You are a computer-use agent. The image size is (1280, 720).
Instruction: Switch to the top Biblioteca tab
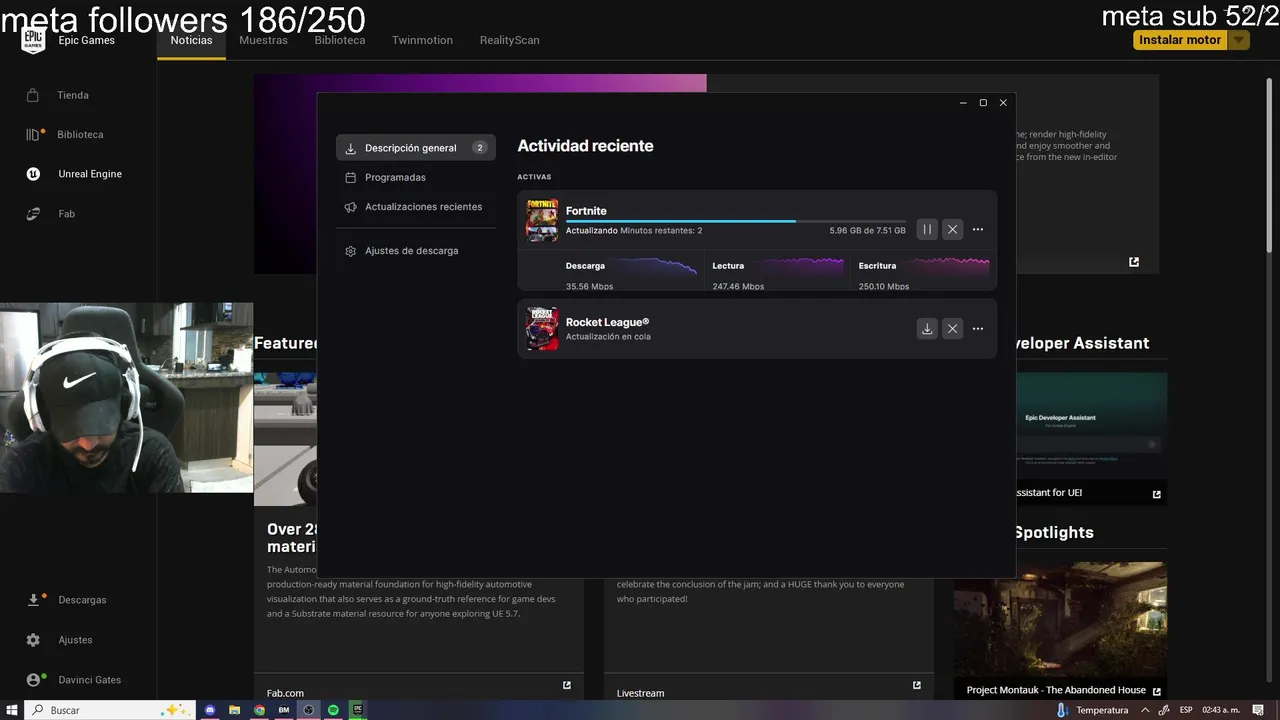coord(340,40)
